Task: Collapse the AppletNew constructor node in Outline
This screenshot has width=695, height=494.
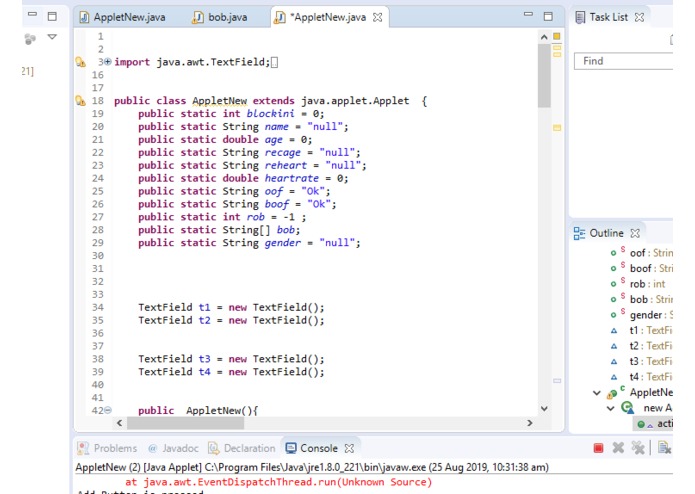Action: (597, 393)
